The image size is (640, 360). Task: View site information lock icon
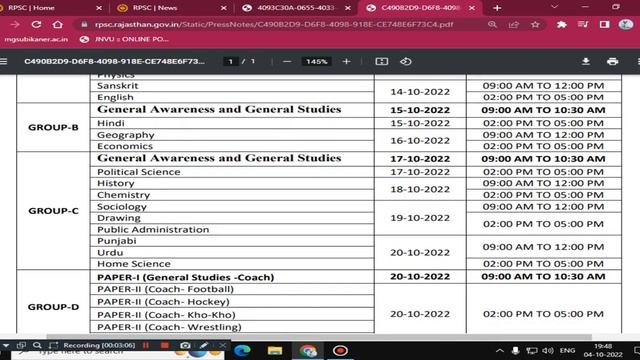point(84,24)
